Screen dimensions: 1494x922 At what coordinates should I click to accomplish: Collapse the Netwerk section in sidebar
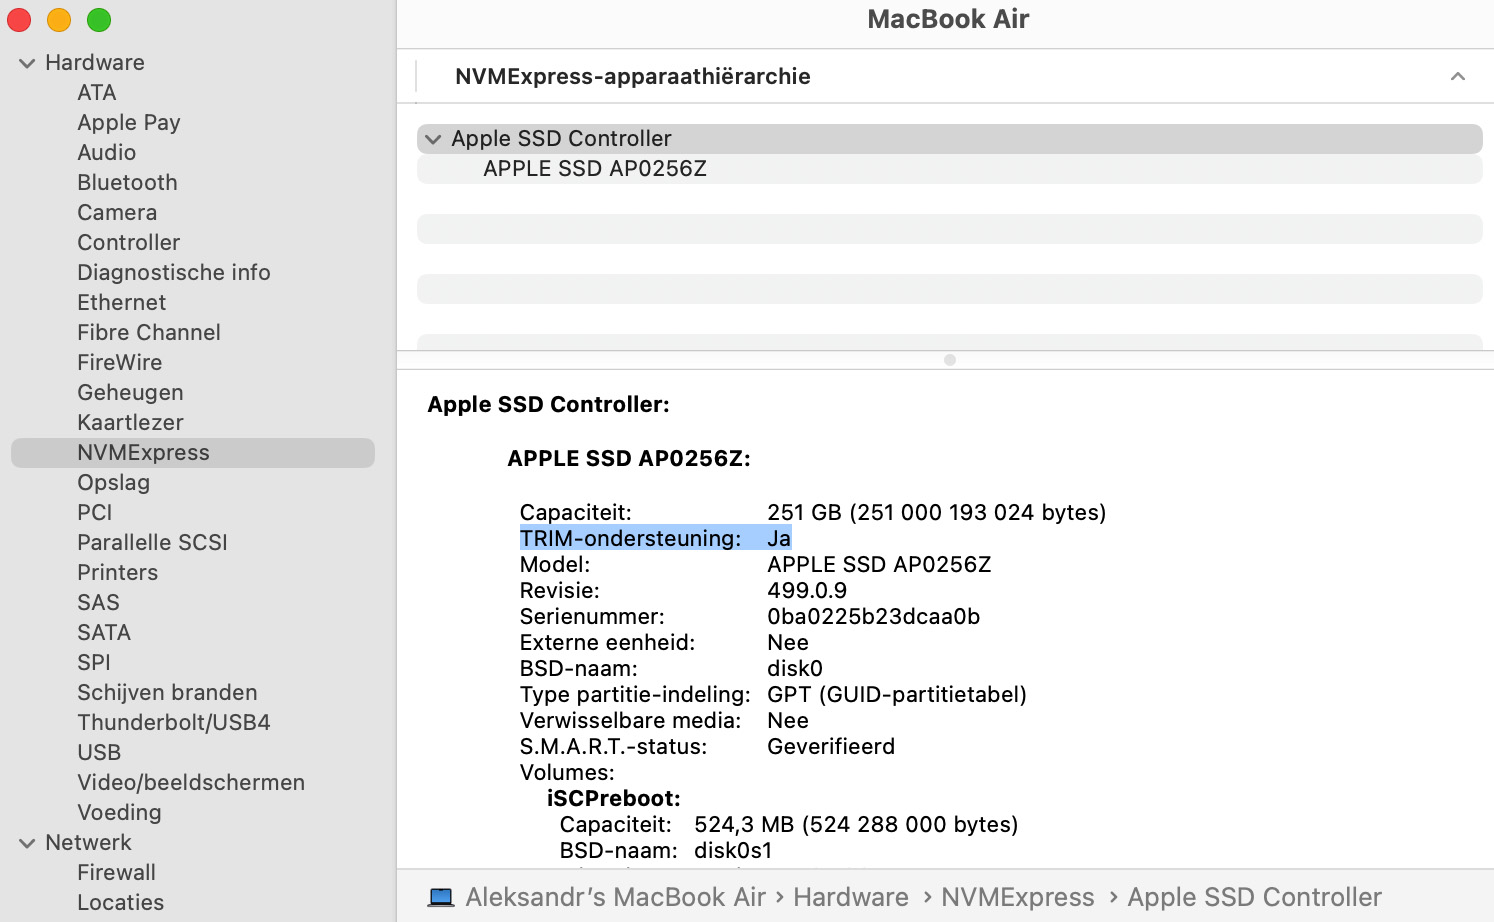(x=27, y=843)
